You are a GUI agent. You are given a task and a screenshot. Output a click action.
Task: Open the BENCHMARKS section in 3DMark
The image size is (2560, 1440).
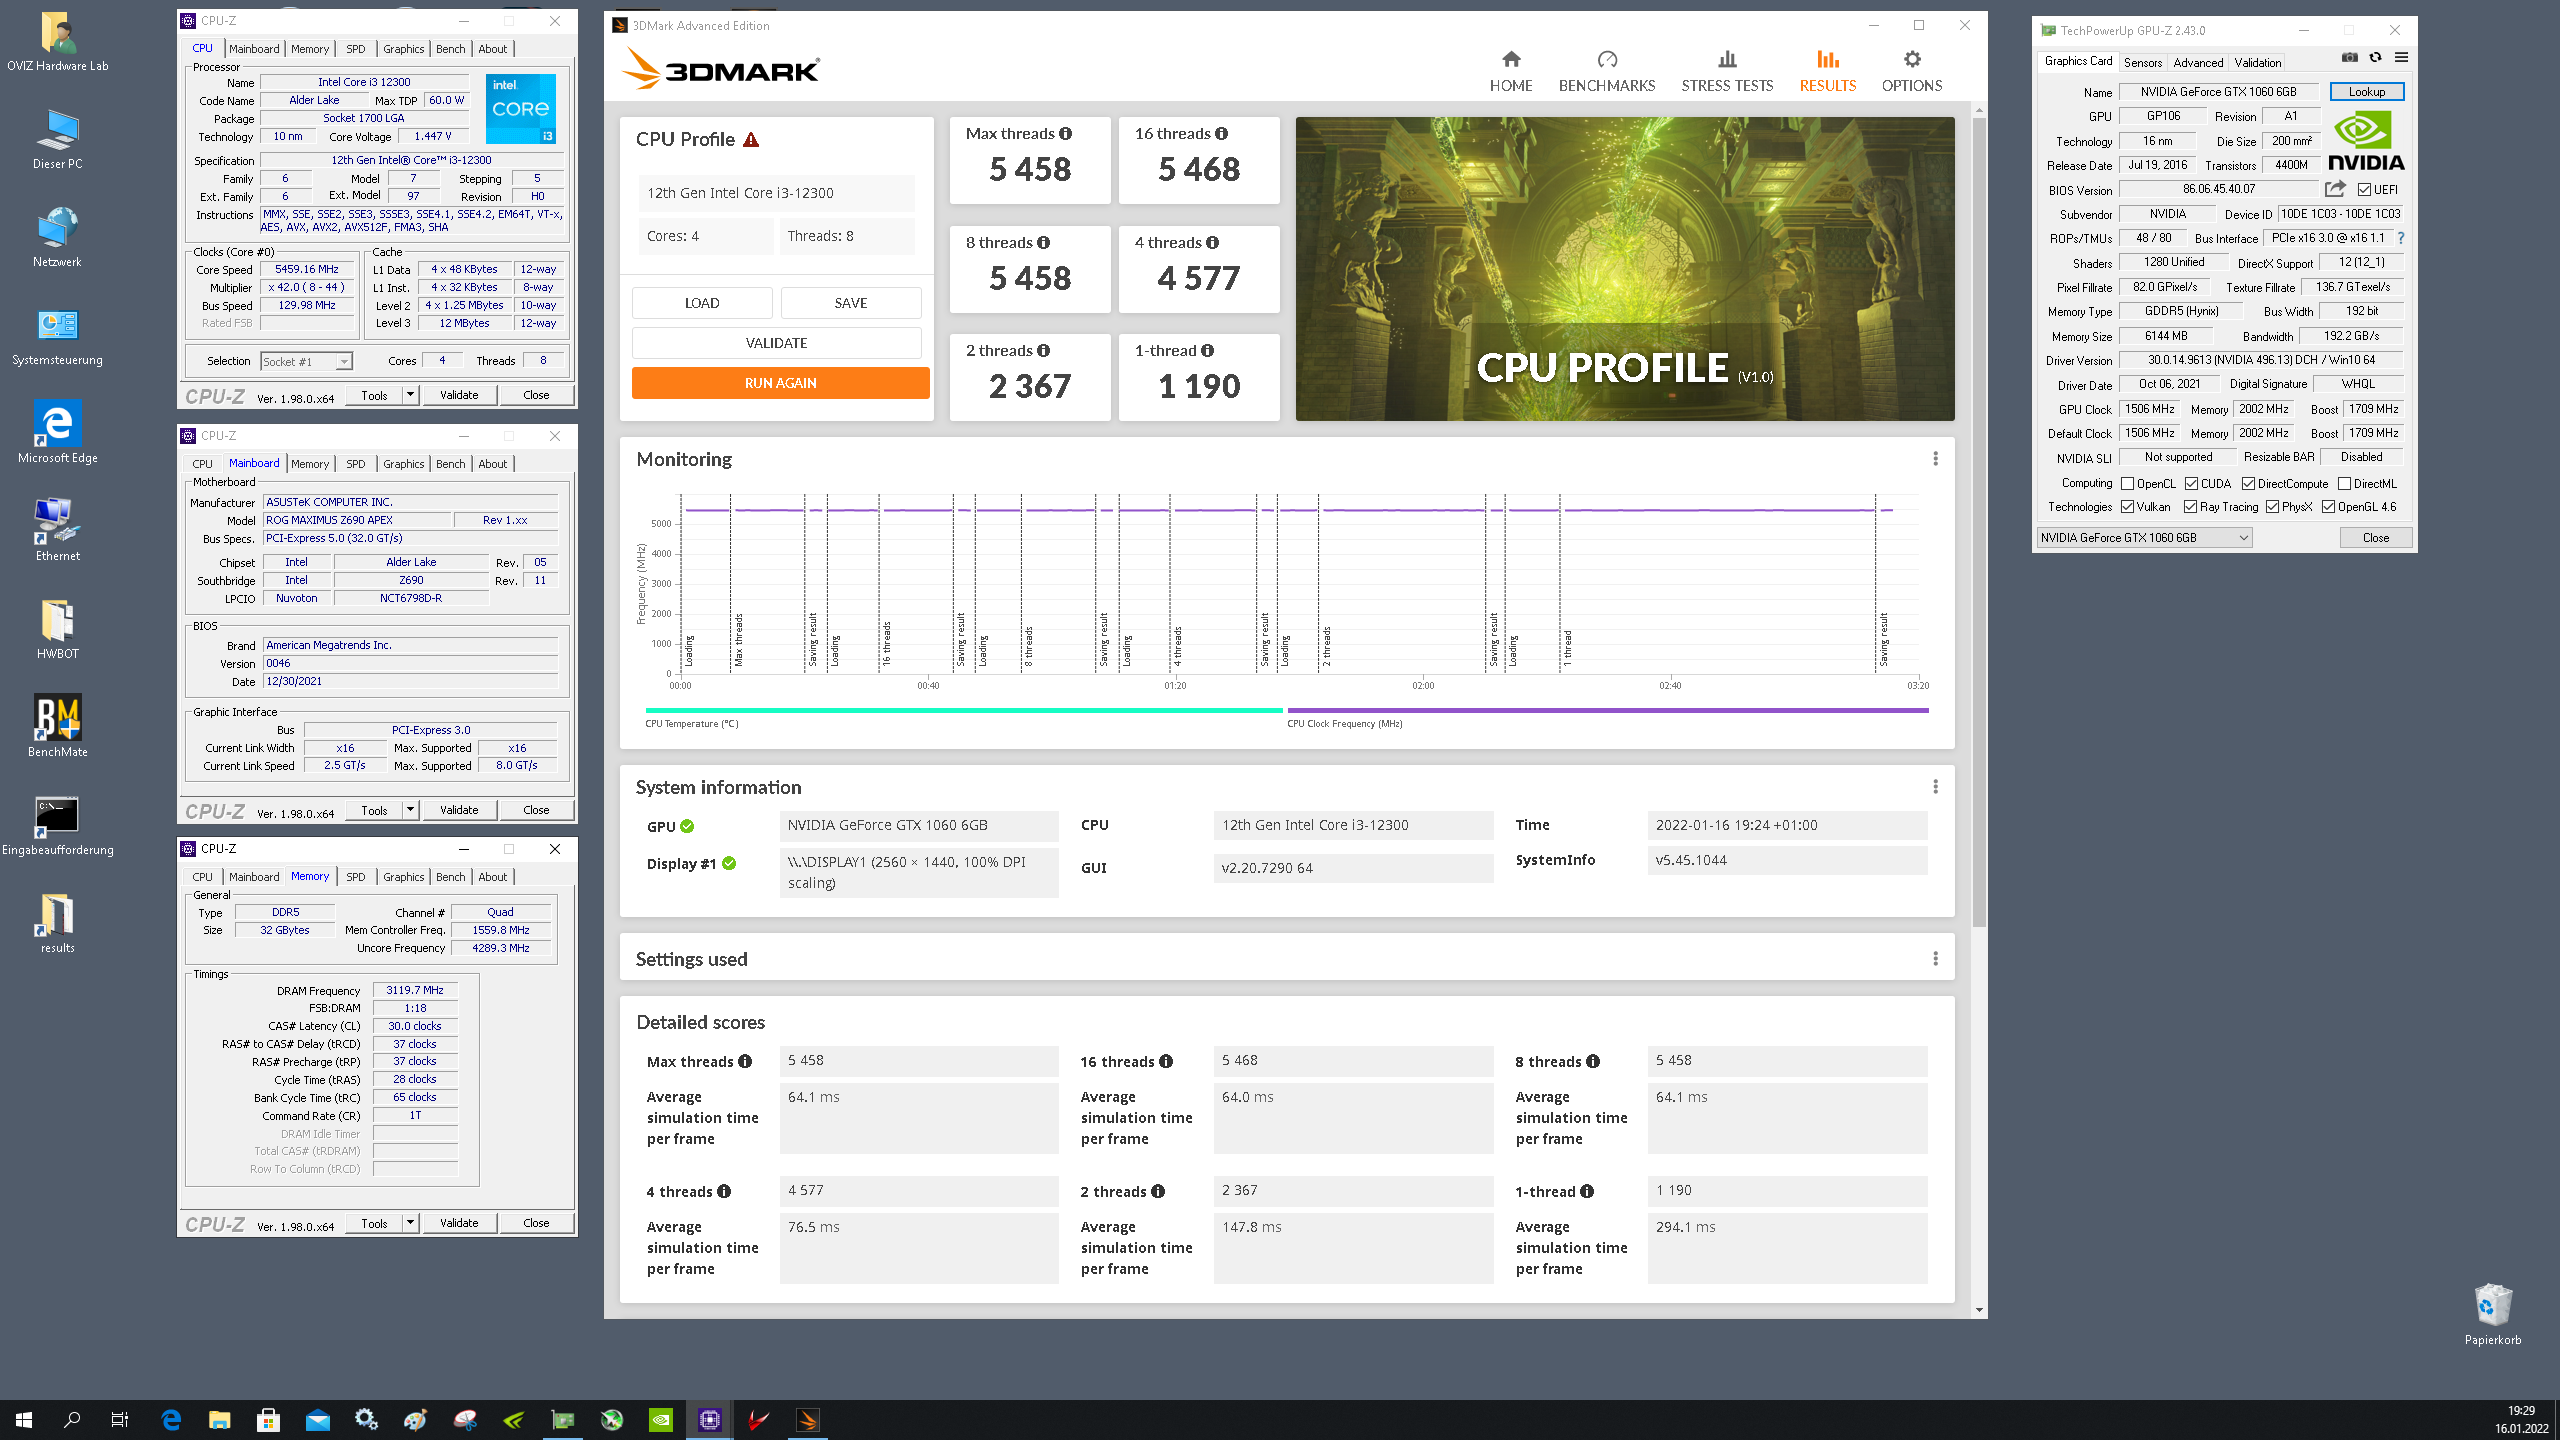point(1606,72)
